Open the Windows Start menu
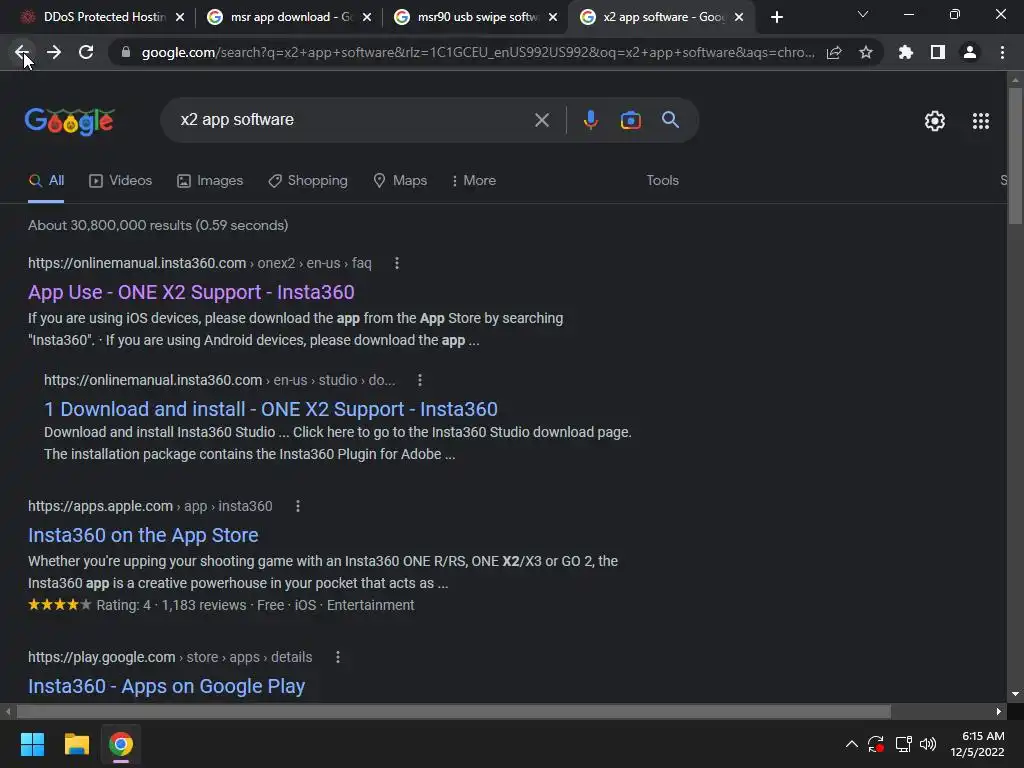1024x768 pixels. pos(32,744)
